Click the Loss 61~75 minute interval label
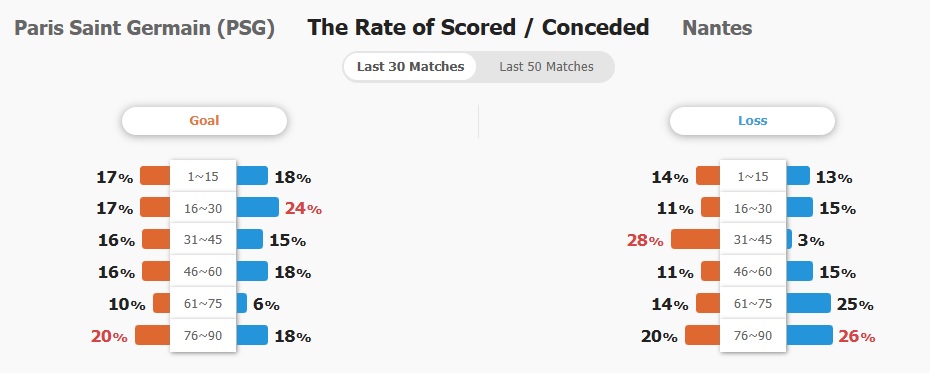This screenshot has height=388, width=930. click(x=753, y=304)
